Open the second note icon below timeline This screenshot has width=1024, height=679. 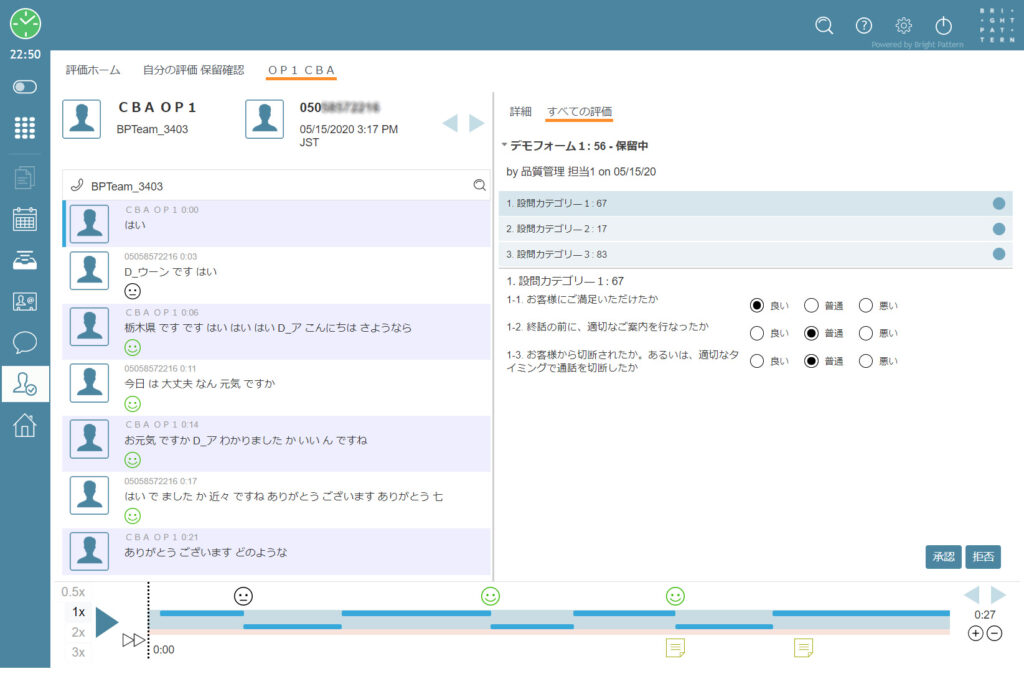pyautogui.click(x=804, y=648)
